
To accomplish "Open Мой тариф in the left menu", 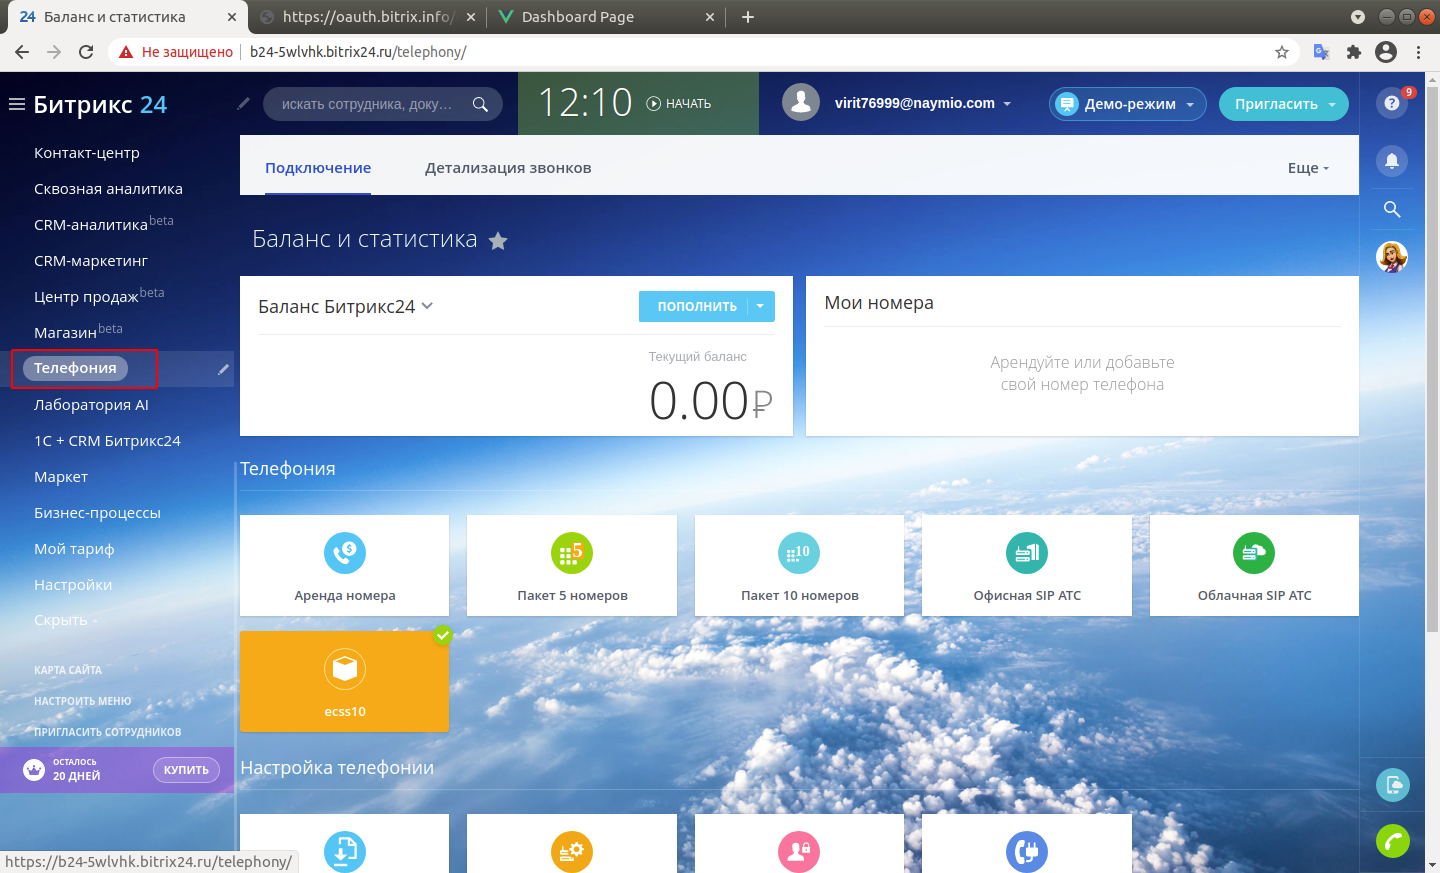I will [x=74, y=549].
